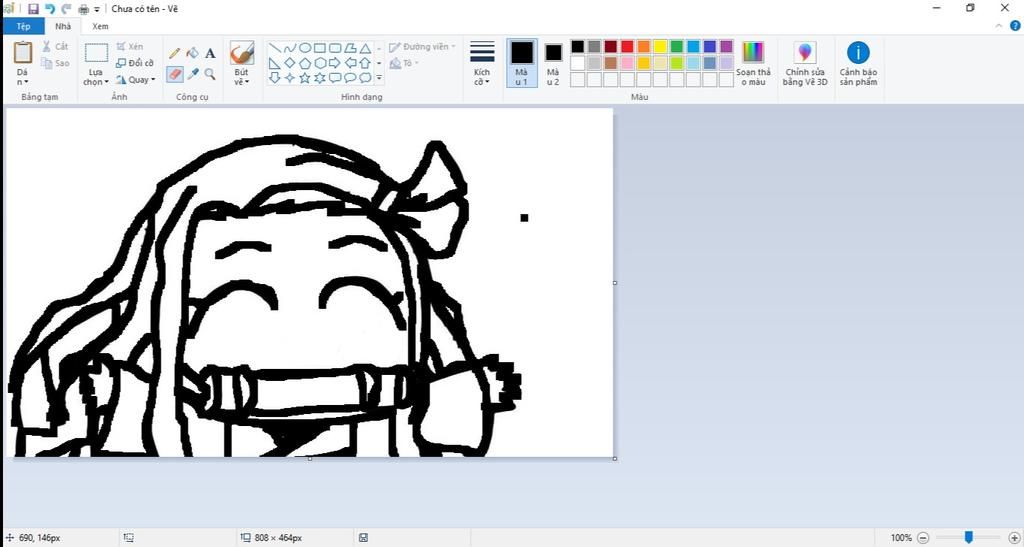Open Chỉnh sửa bằng Vẽ 3D
The height and width of the screenshot is (547, 1024).
coord(805,63)
